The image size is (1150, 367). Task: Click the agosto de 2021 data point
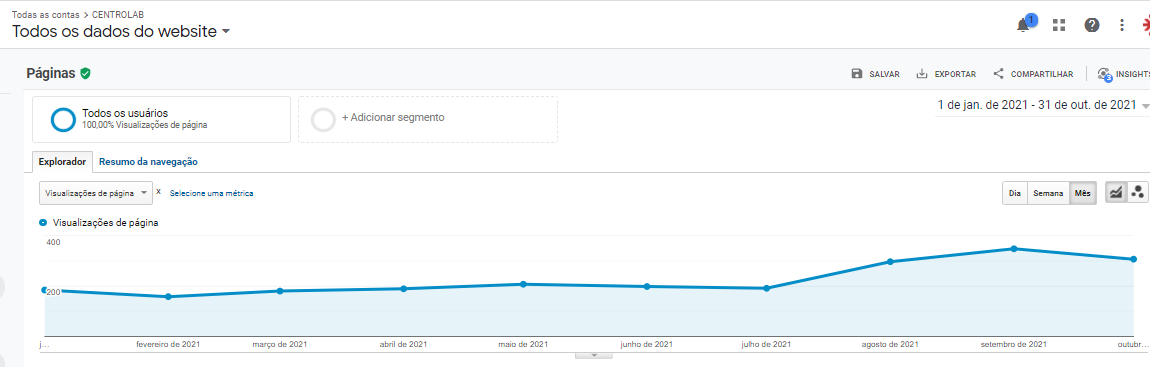pyautogui.click(x=890, y=261)
